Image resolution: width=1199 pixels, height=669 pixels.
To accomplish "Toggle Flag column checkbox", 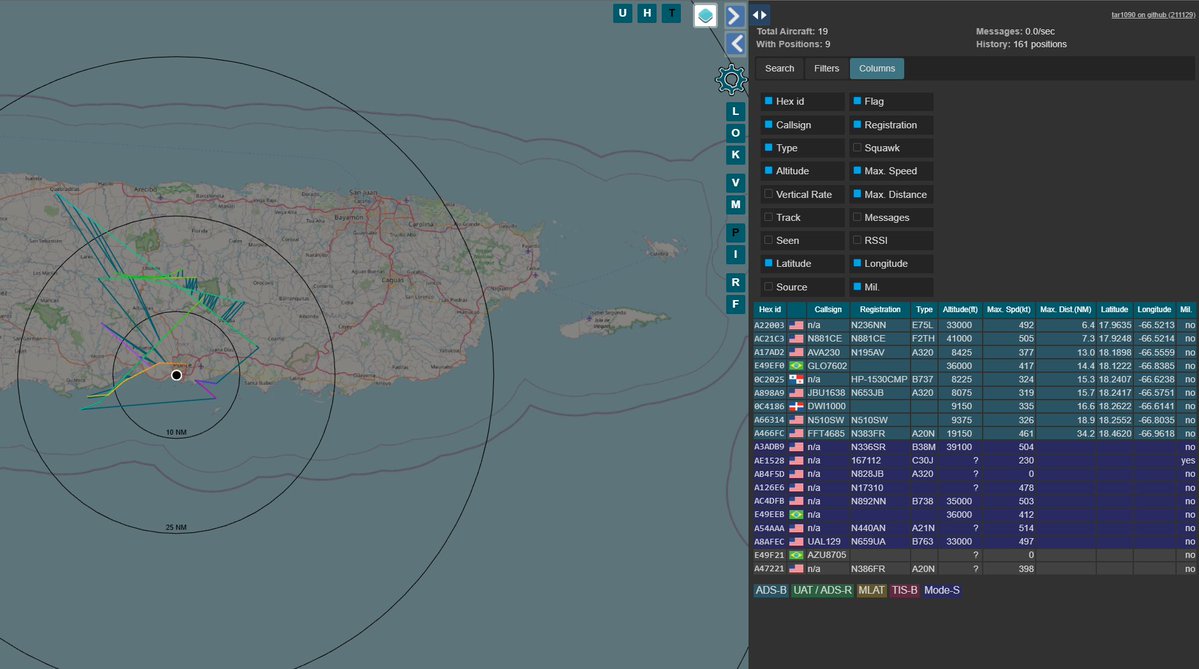I will coord(857,101).
